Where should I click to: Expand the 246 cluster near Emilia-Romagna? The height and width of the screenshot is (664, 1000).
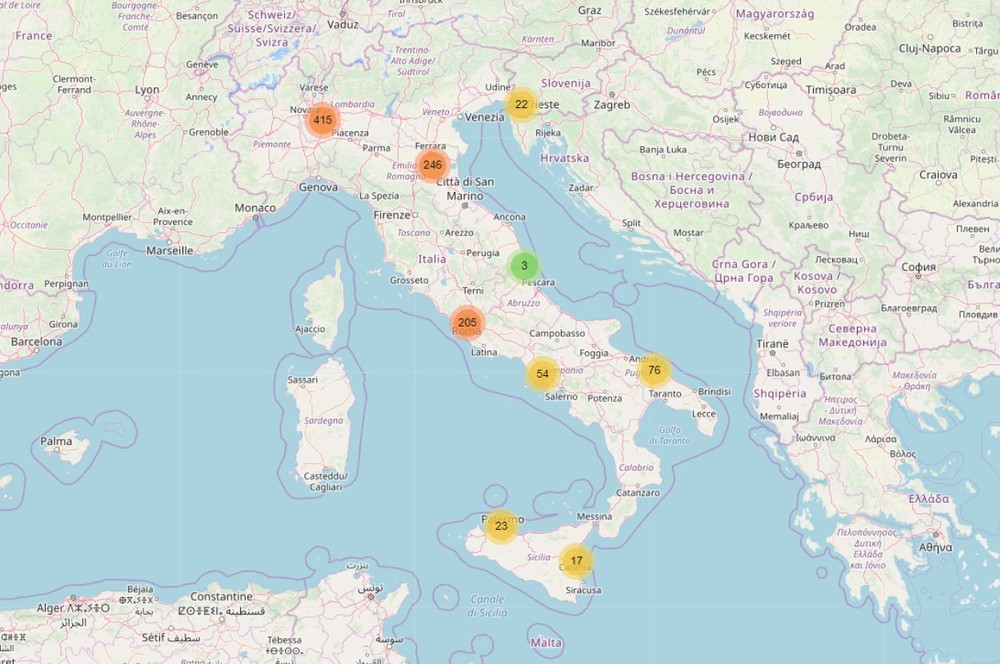(x=432, y=165)
